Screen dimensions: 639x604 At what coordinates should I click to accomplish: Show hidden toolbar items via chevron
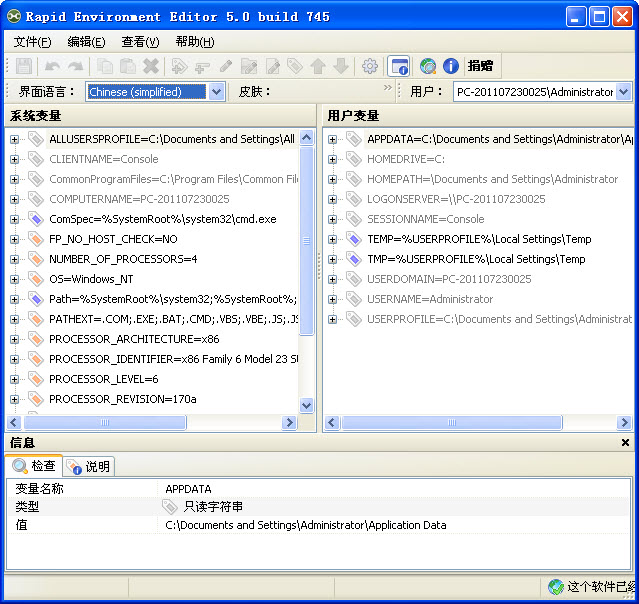point(387,87)
